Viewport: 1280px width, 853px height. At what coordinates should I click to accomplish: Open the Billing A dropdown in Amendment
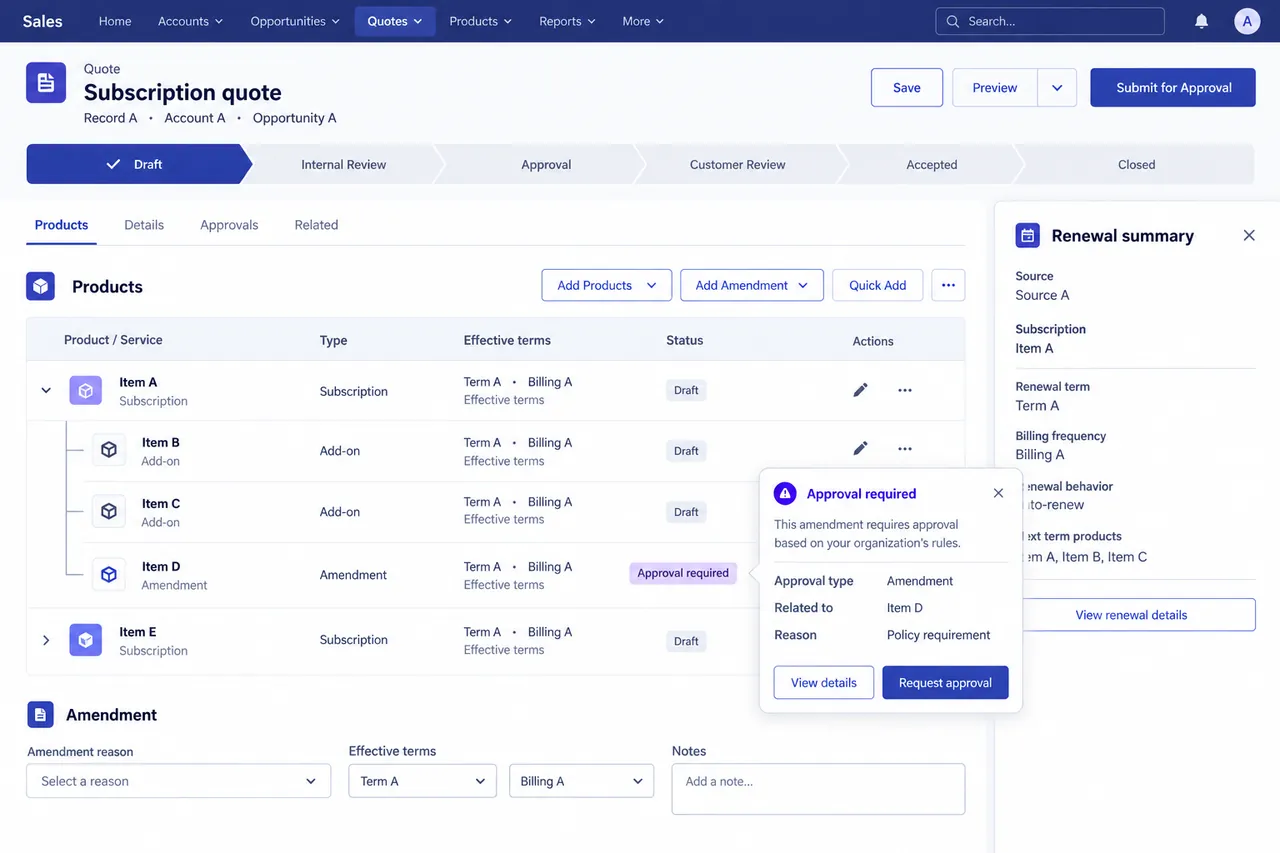[582, 781]
